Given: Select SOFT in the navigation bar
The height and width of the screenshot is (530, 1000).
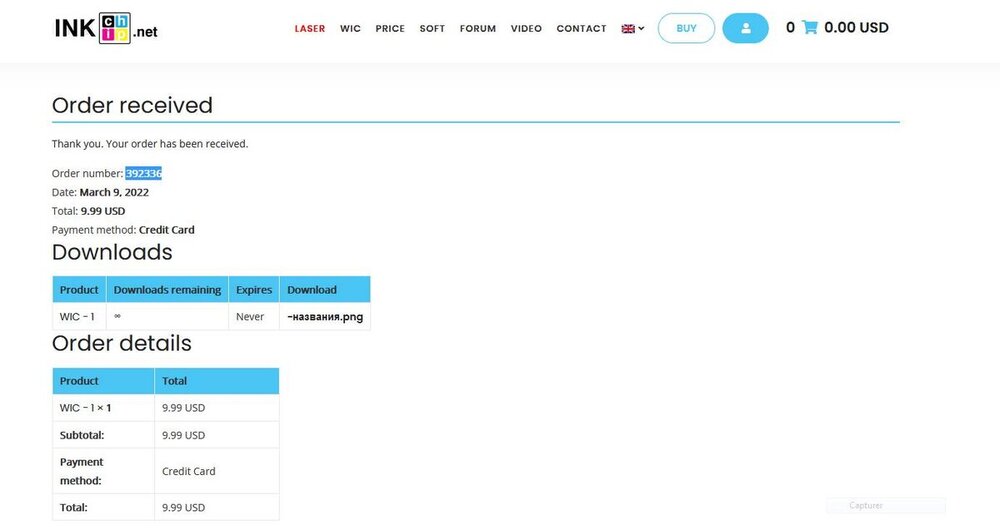Looking at the screenshot, I should [432, 29].
